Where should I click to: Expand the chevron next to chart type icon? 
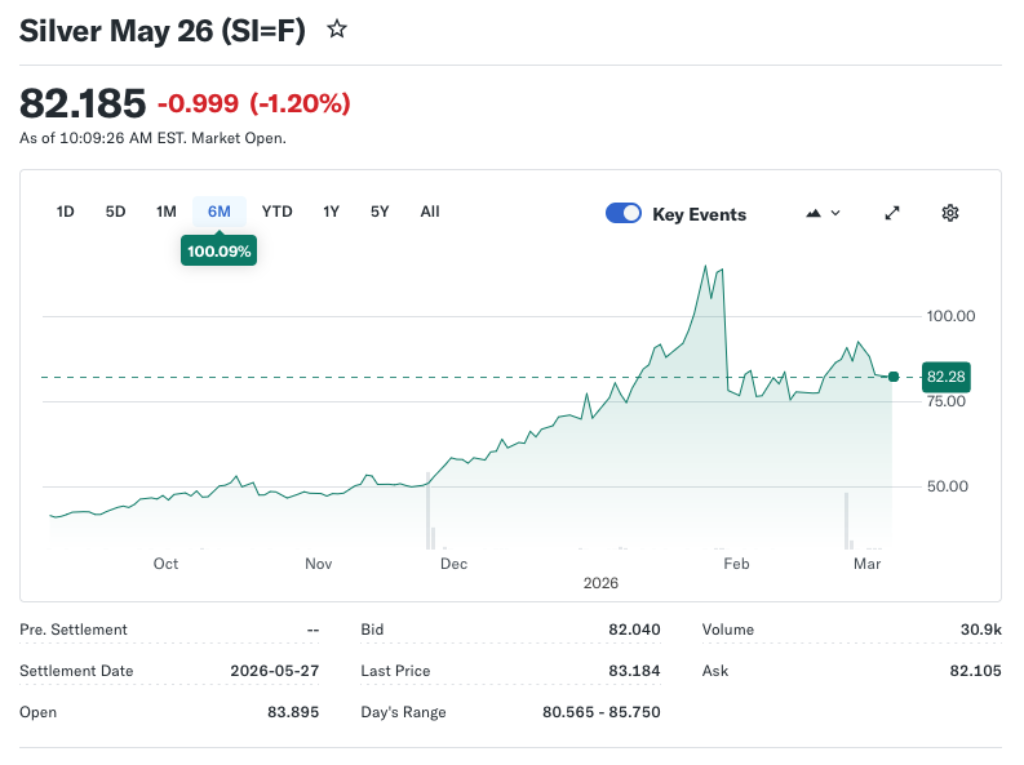836,213
